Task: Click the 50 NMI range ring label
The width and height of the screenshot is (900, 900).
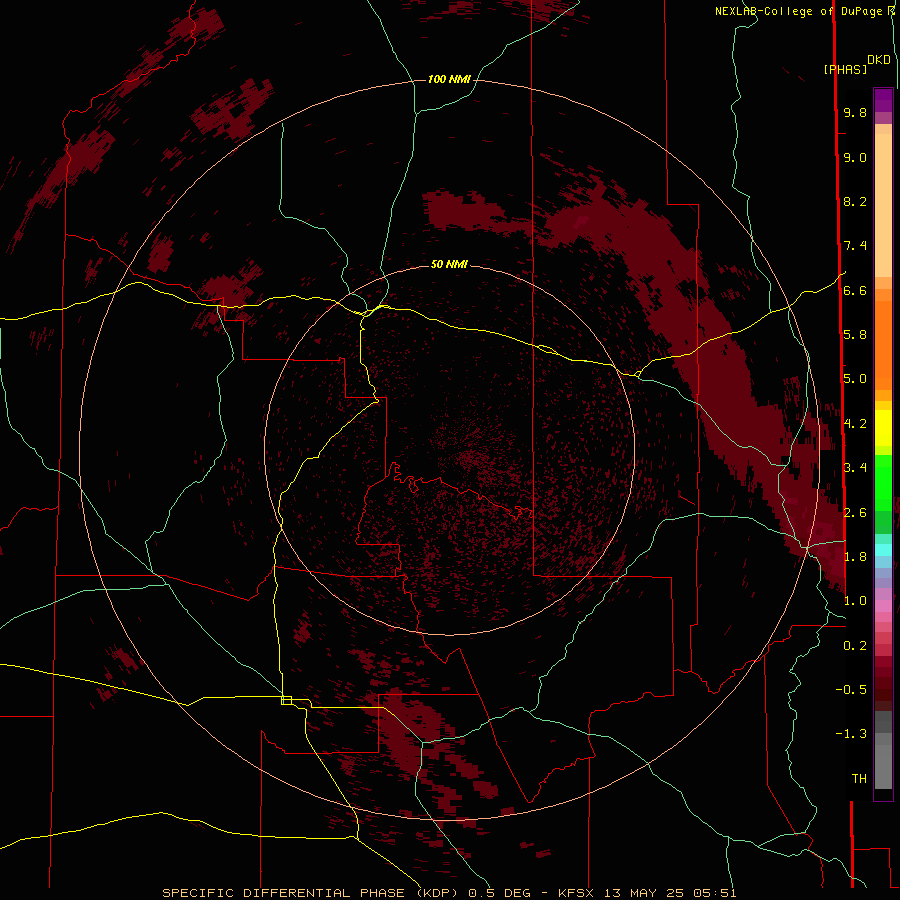Action: coord(449,264)
